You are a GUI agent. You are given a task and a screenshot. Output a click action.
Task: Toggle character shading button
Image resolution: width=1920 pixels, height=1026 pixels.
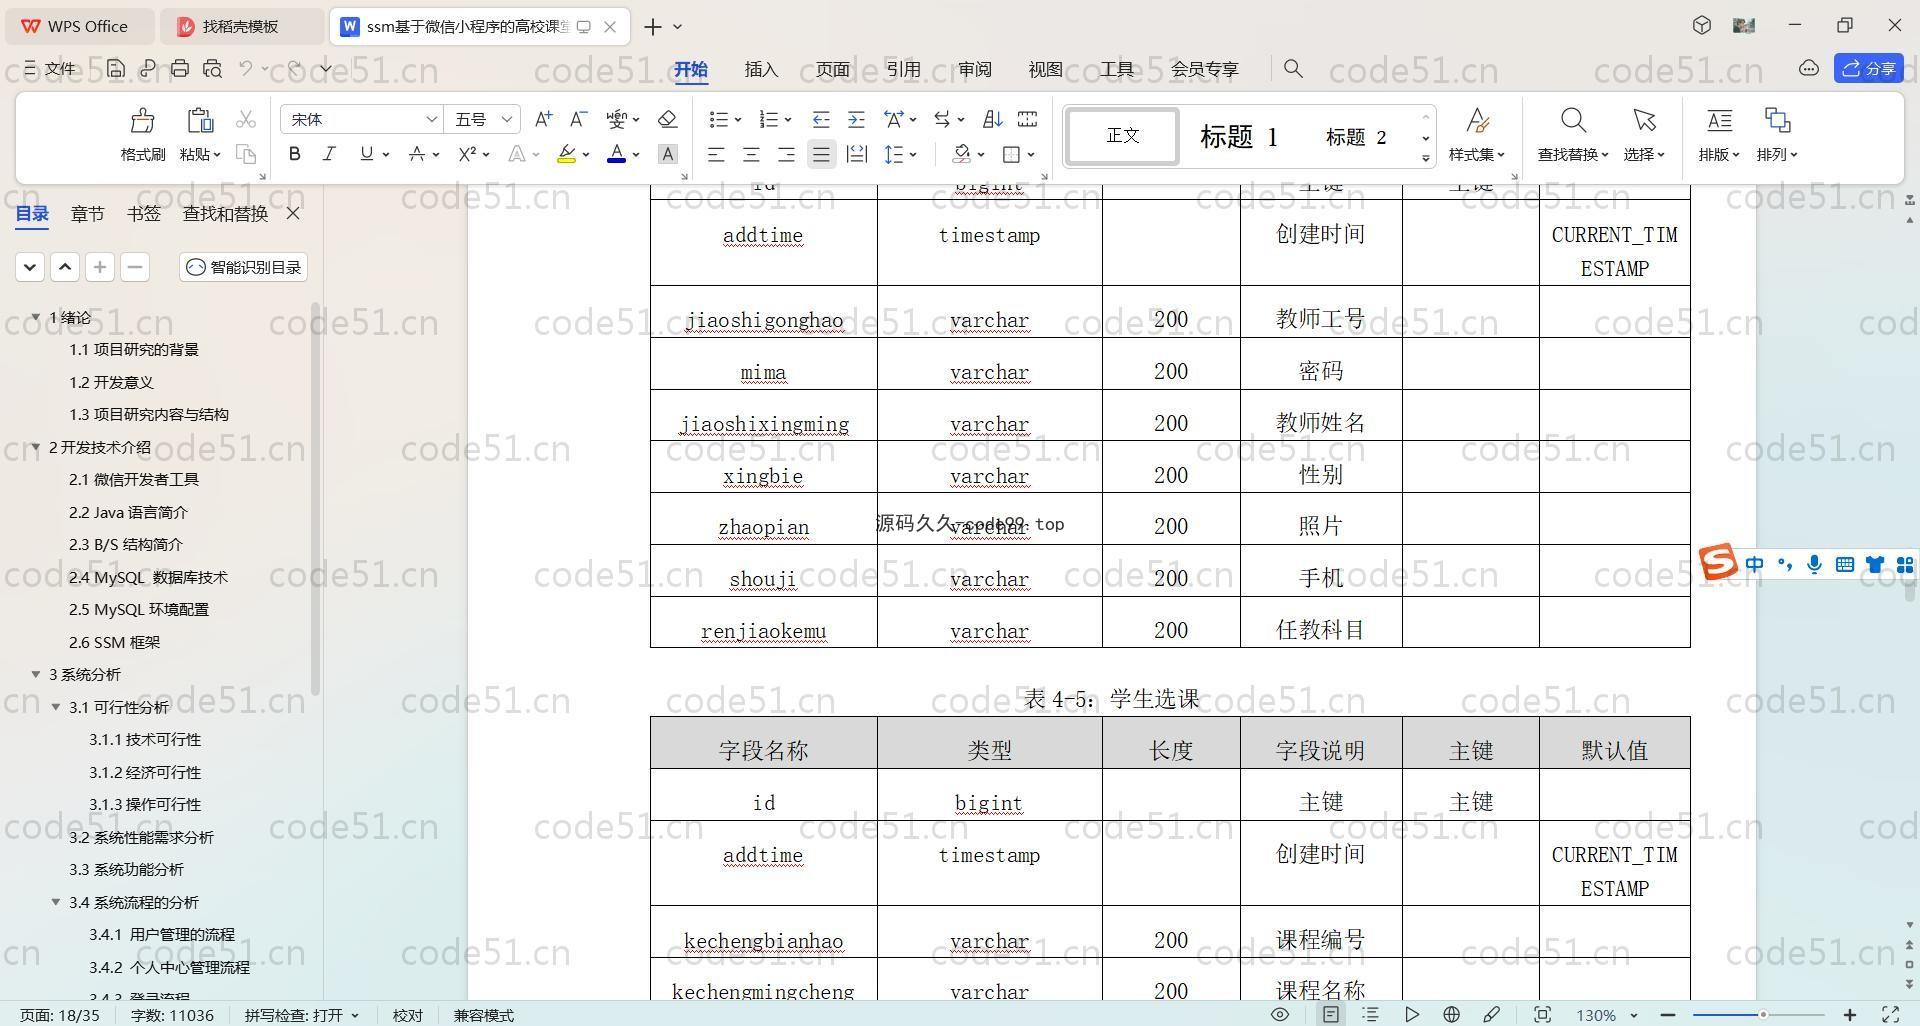pyautogui.click(x=668, y=154)
